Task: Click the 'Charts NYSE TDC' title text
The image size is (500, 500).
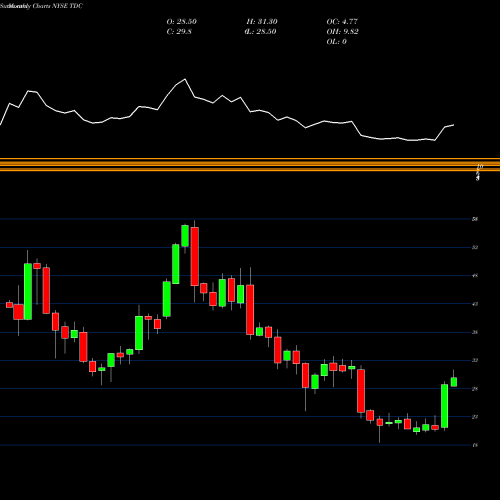Action: coord(58,6)
